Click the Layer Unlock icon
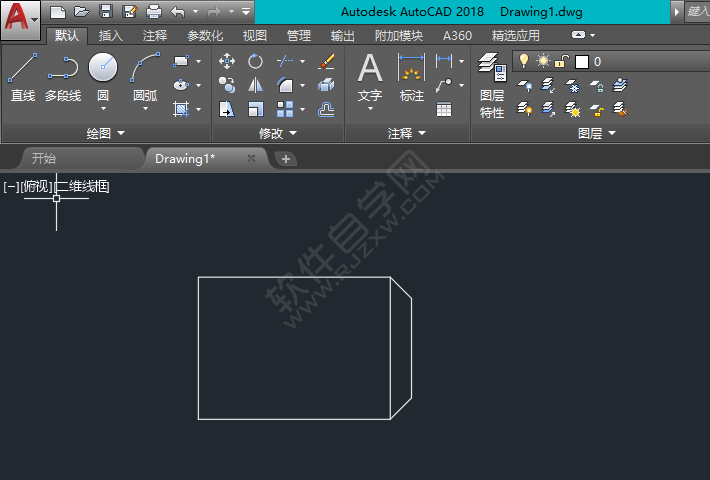Screen dimensions: 710x480 pos(597,109)
